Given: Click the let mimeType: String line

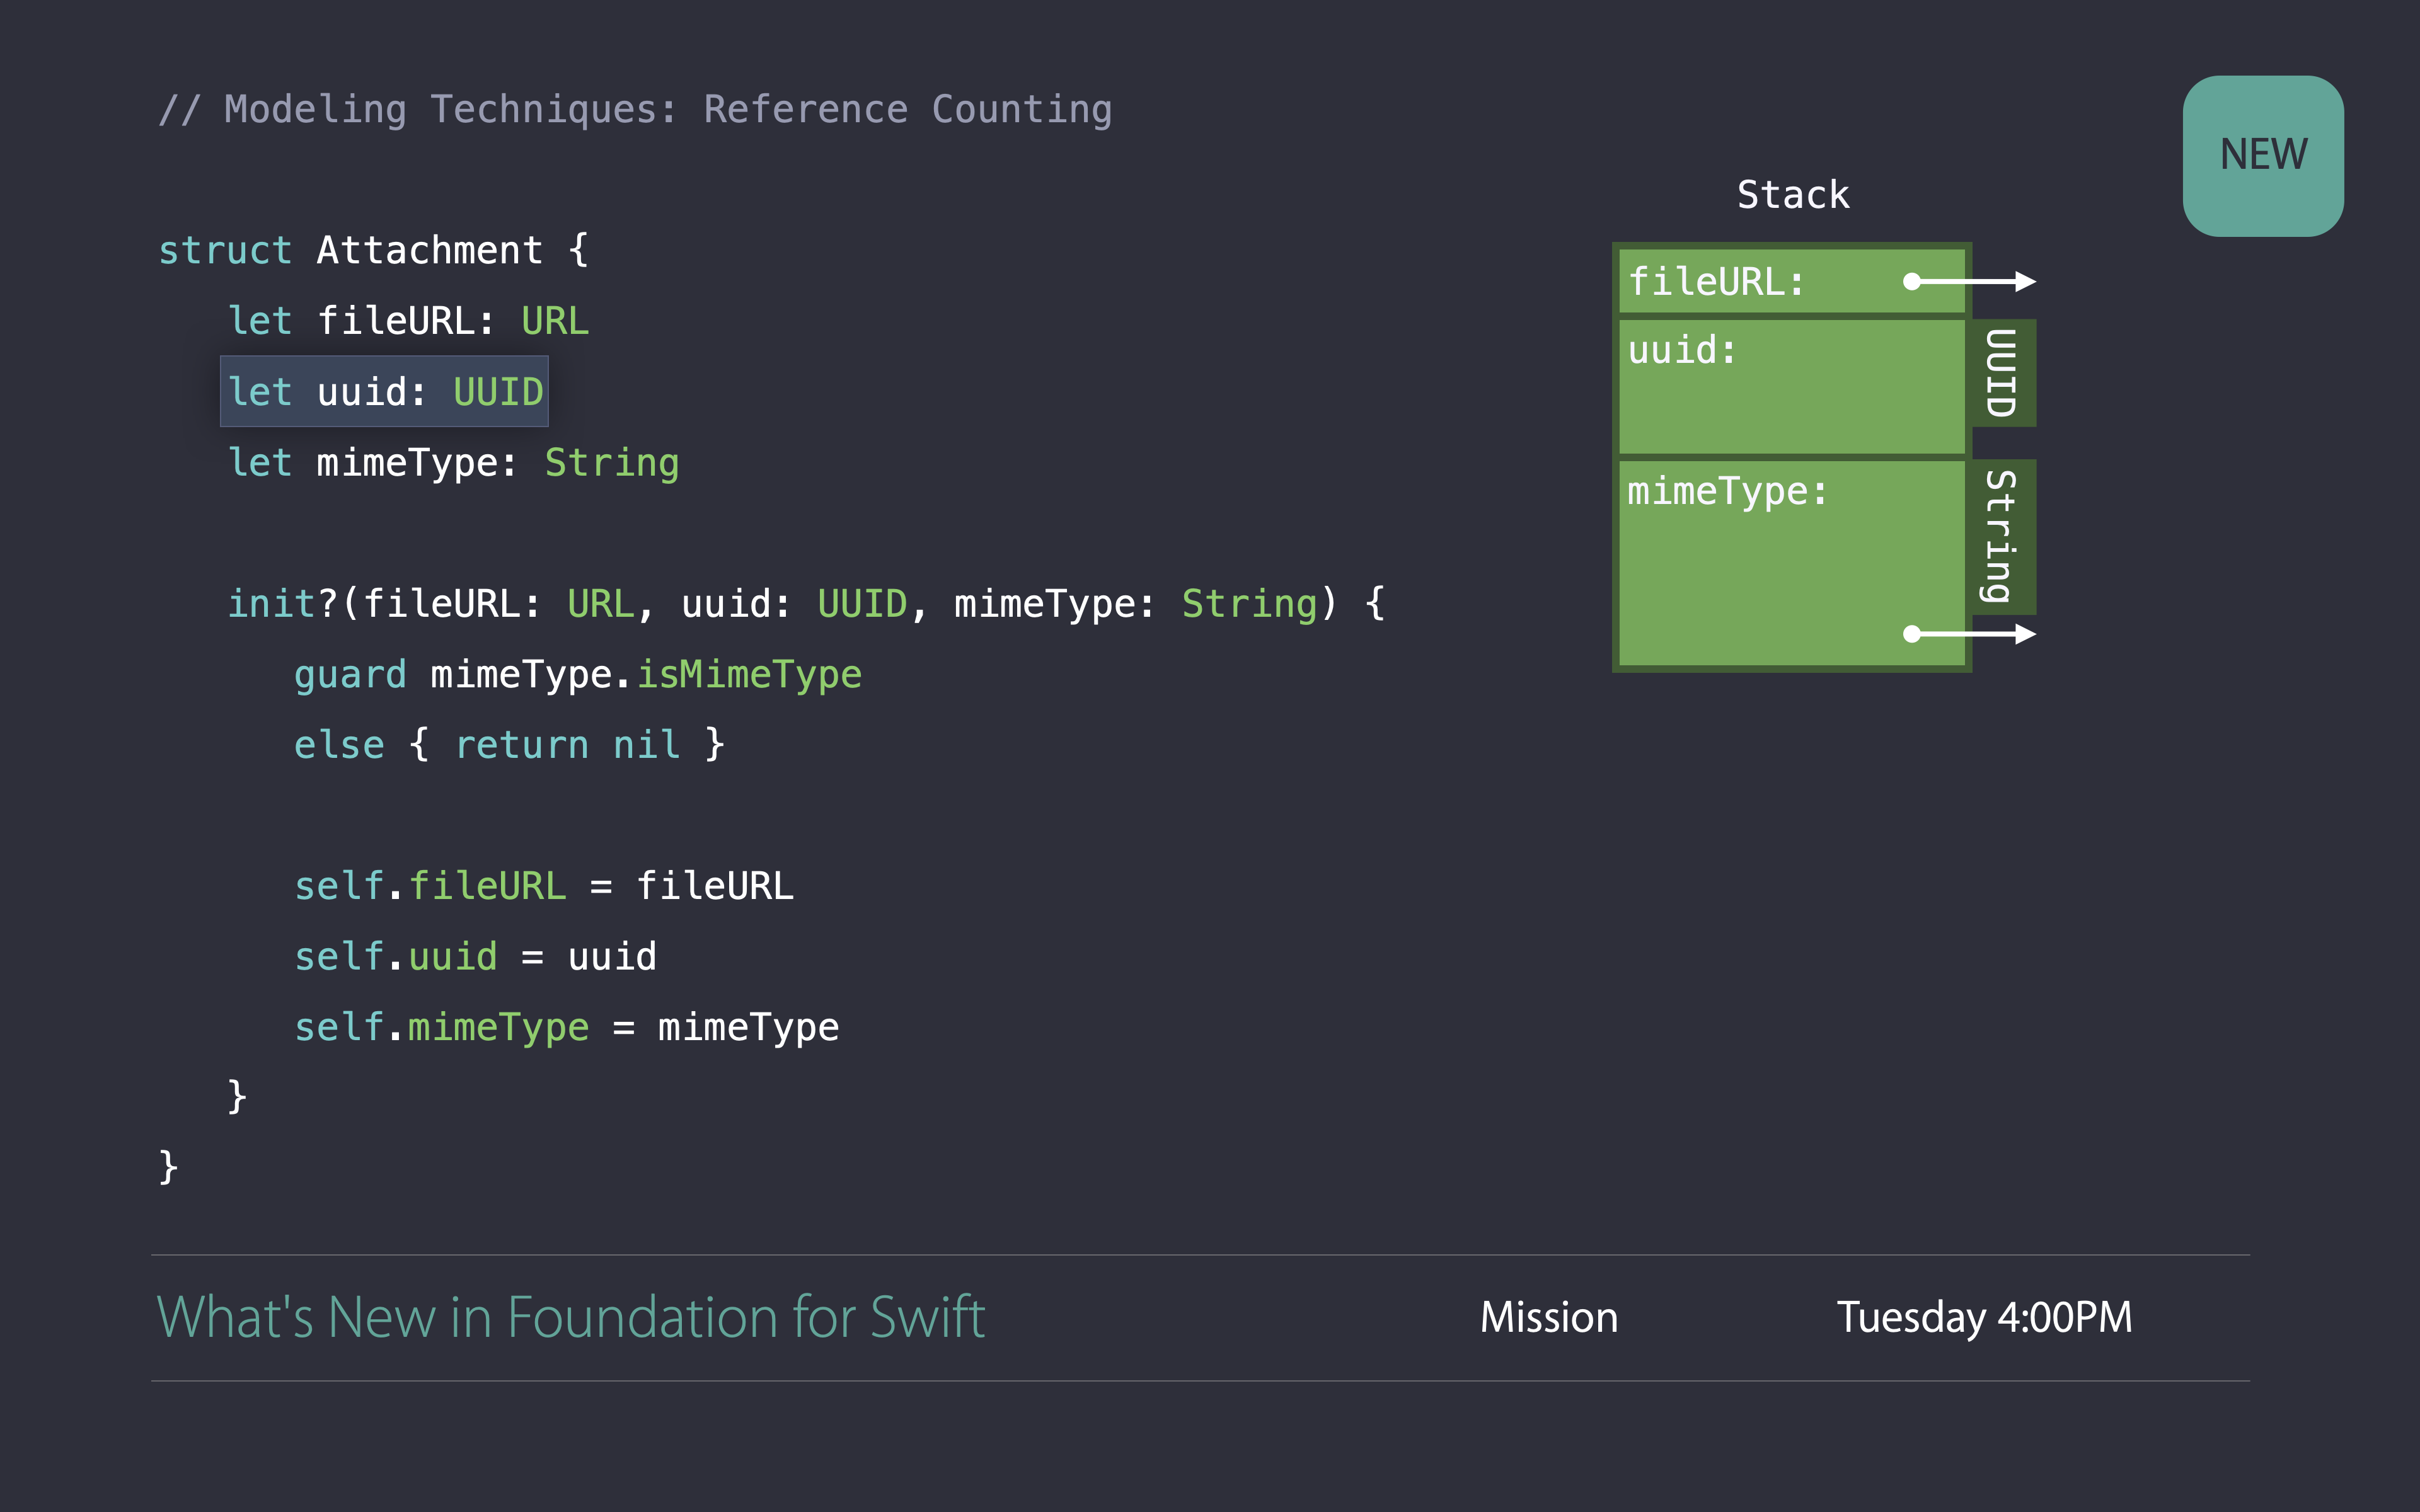Looking at the screenshot, I should pyautogui.click(x=453, y=463).
